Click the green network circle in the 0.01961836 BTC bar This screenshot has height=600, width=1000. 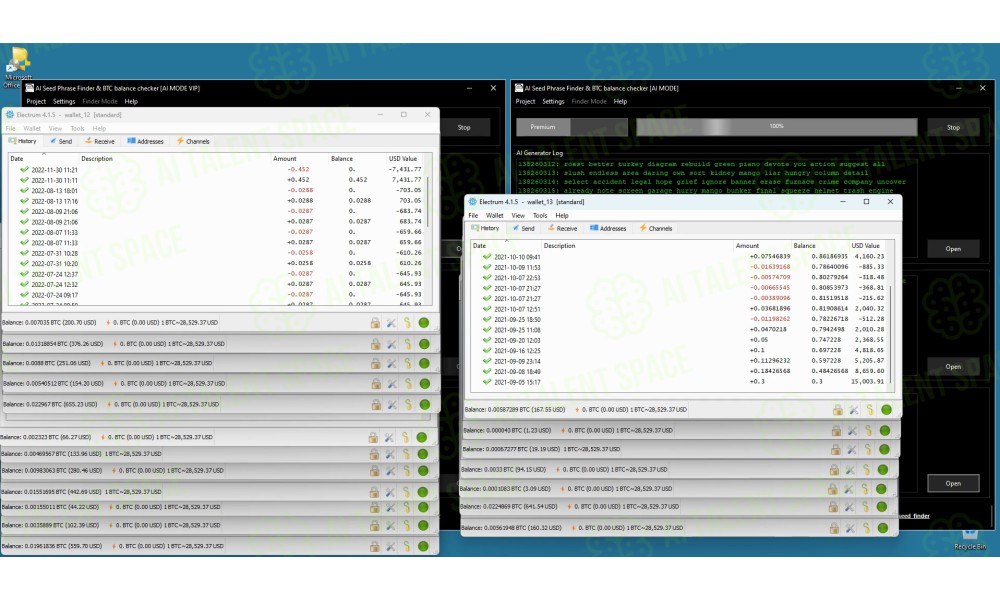[x=422, y=546]
